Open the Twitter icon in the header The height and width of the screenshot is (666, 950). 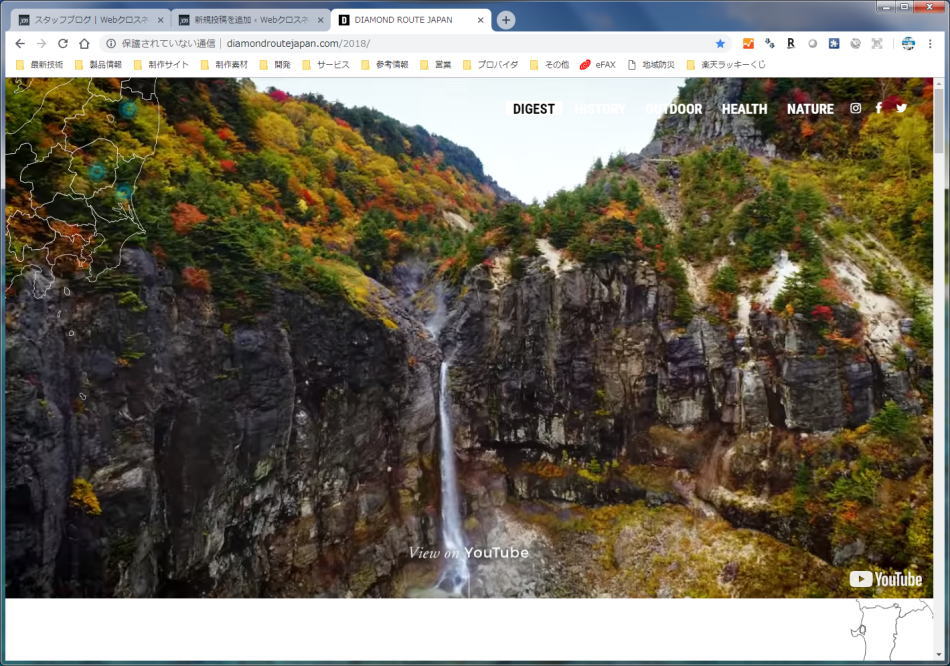pyautogui.click(x=900, y=108)
